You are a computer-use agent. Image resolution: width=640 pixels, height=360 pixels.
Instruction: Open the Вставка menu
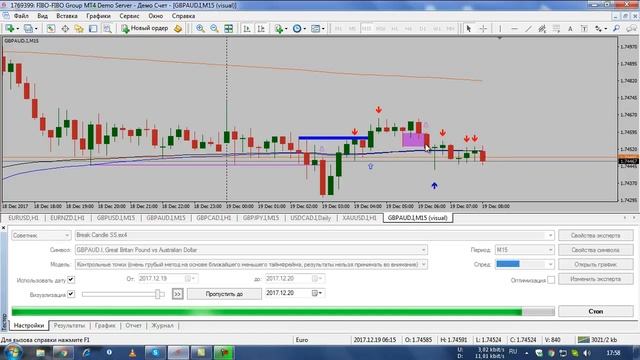pos(67,16)
